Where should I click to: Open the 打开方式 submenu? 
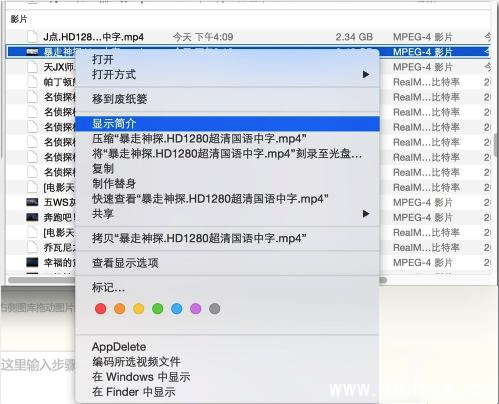[227, 74]
